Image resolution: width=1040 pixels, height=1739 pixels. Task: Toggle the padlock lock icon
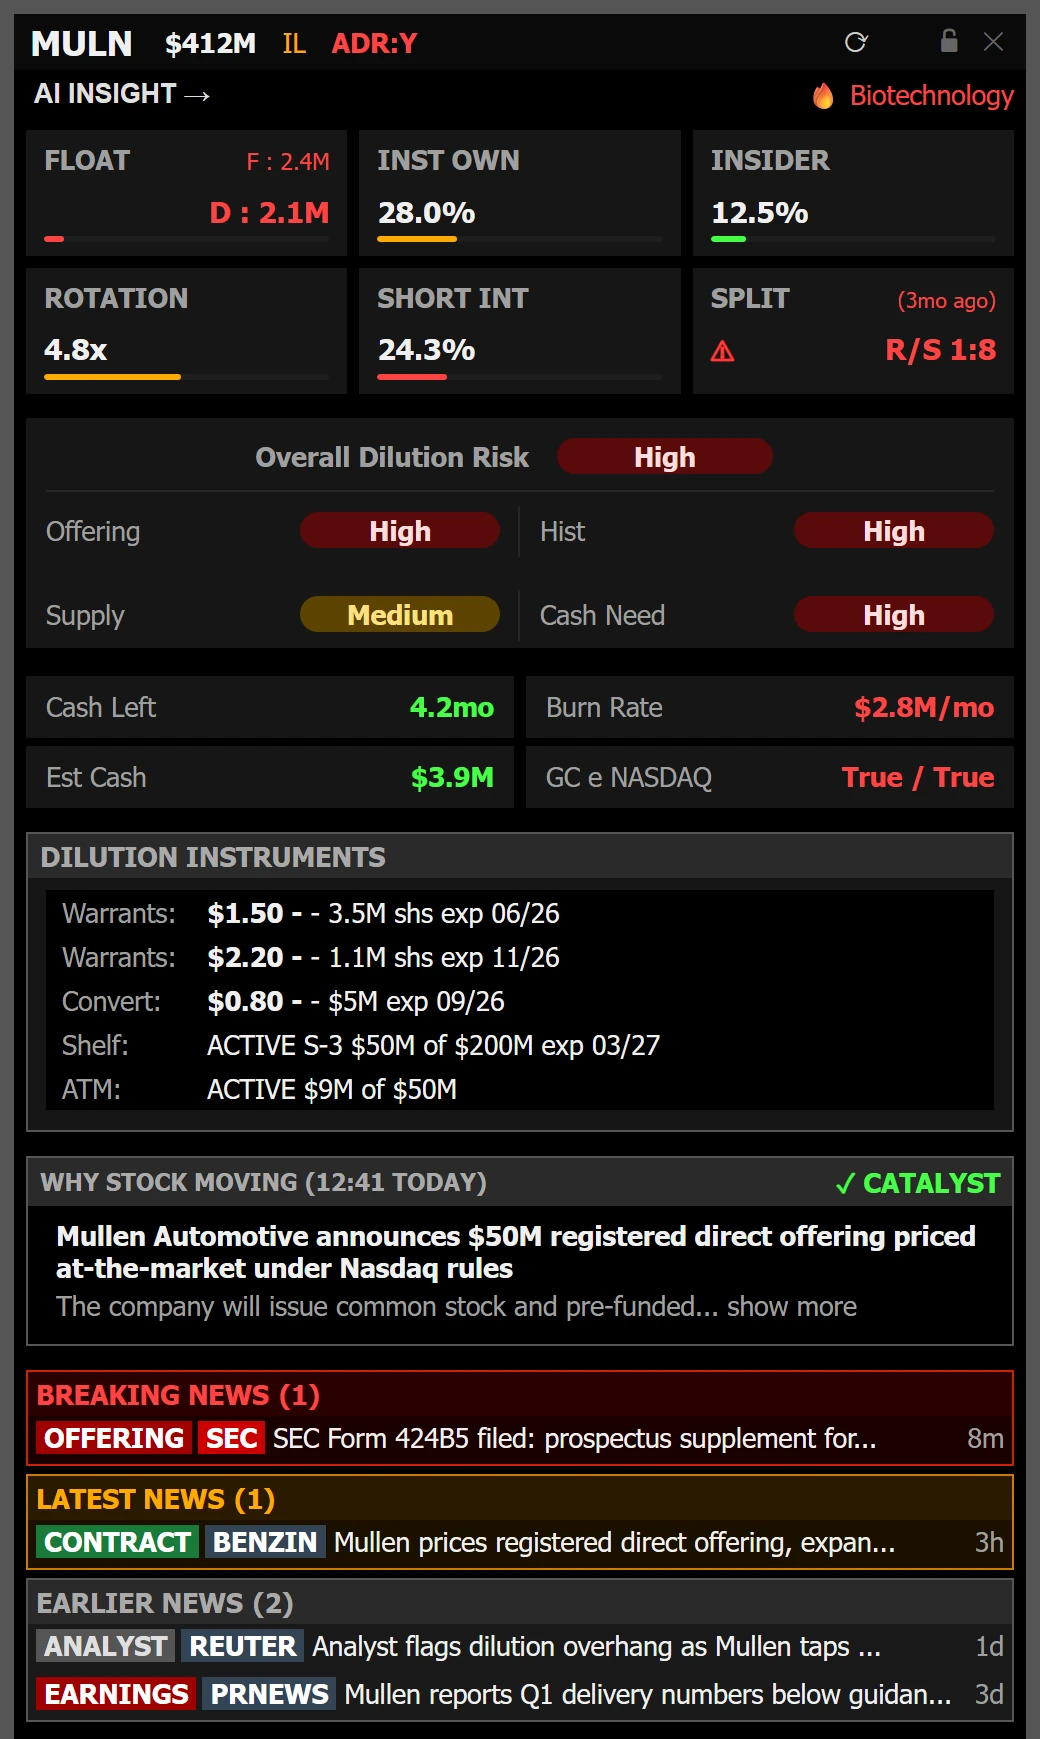[x=949, y=41]
